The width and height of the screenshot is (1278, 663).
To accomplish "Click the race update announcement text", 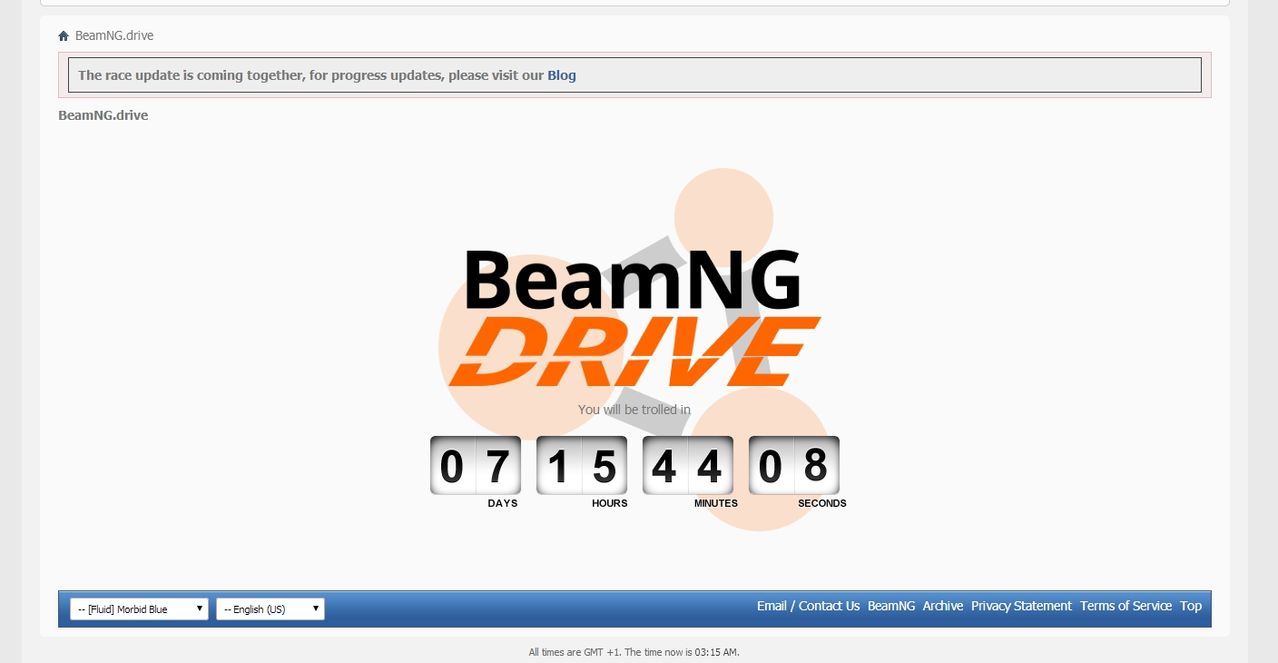I will (327, 75).
